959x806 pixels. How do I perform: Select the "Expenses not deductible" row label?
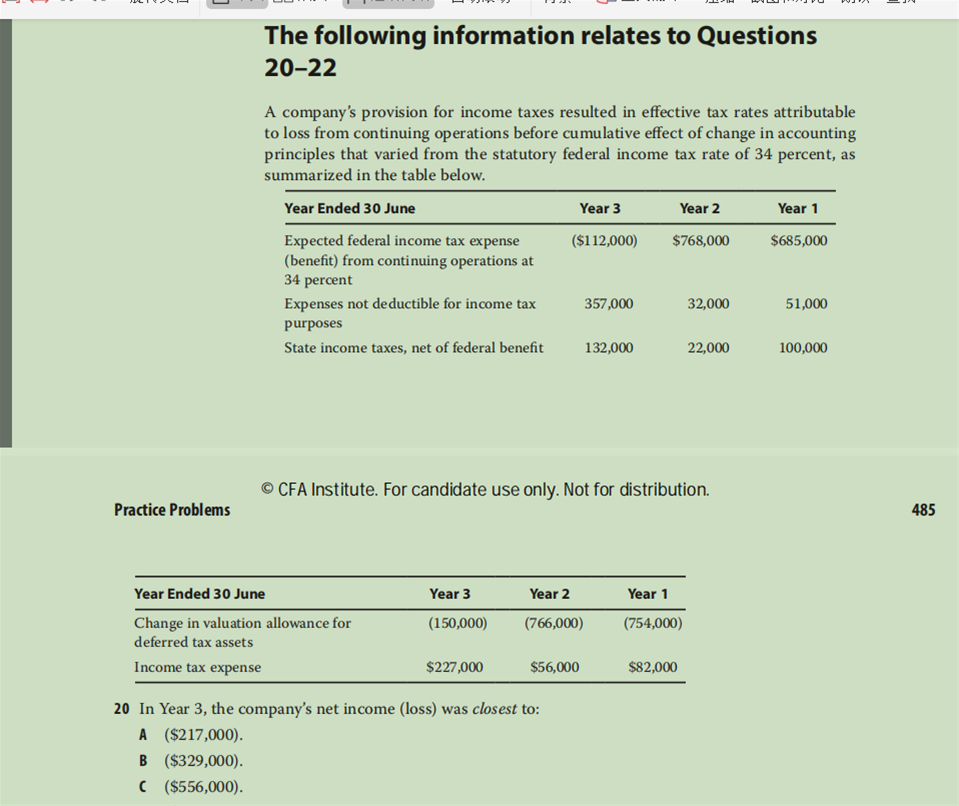[410, 313]
